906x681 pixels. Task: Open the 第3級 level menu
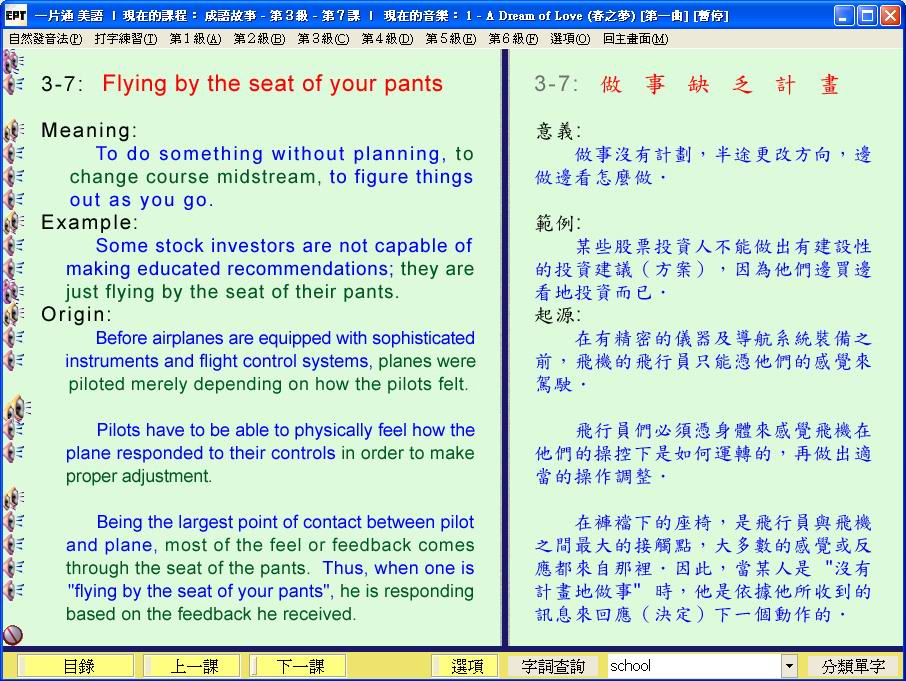point(323,39)
